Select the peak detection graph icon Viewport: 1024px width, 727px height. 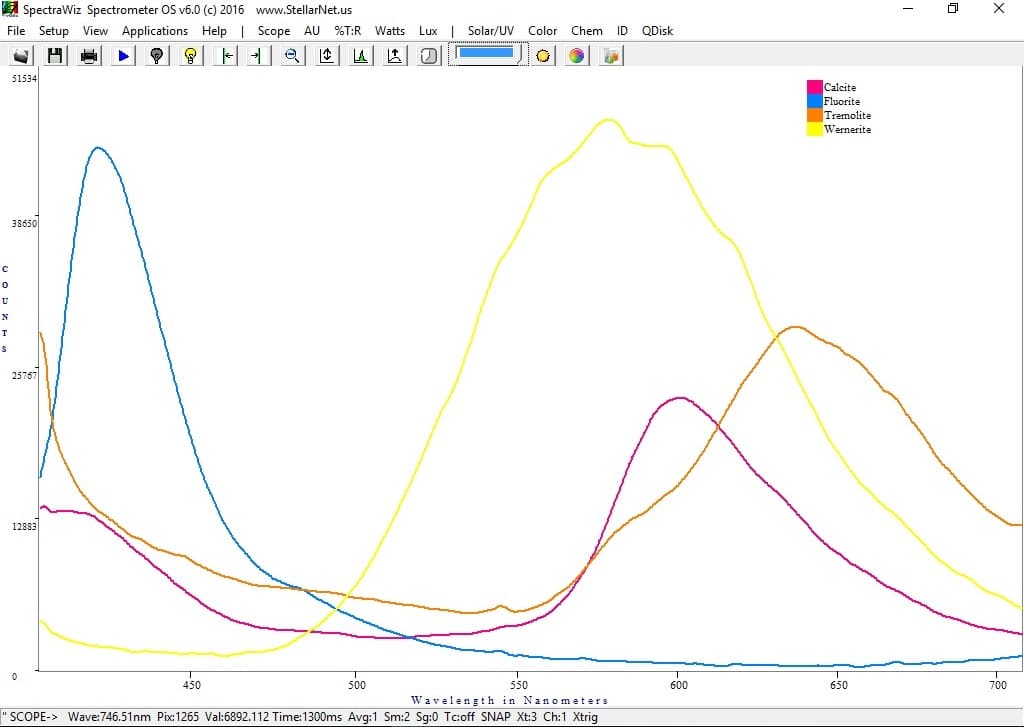click(359, 55)
